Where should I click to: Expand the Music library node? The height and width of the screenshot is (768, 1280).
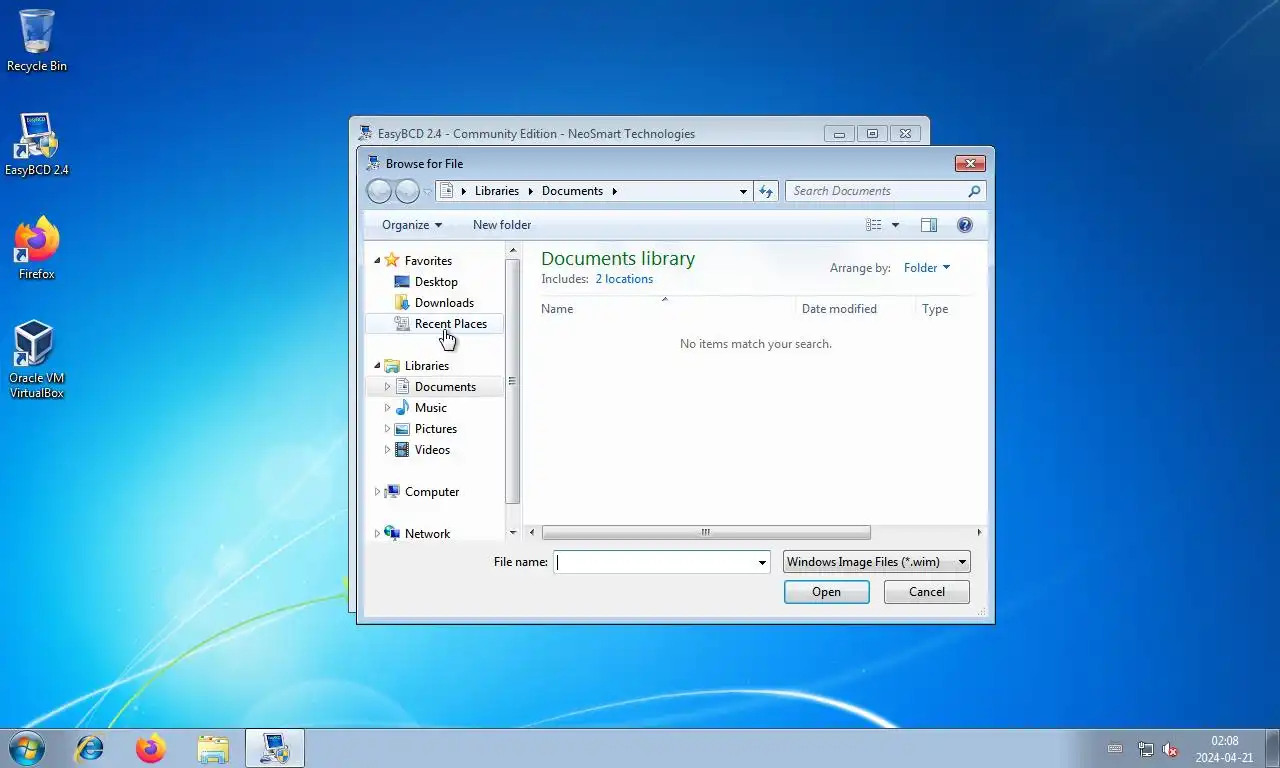[387, 408]
